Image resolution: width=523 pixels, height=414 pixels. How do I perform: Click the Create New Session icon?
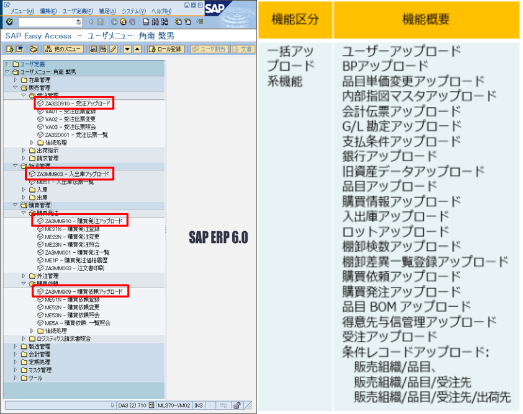[178, 22]
